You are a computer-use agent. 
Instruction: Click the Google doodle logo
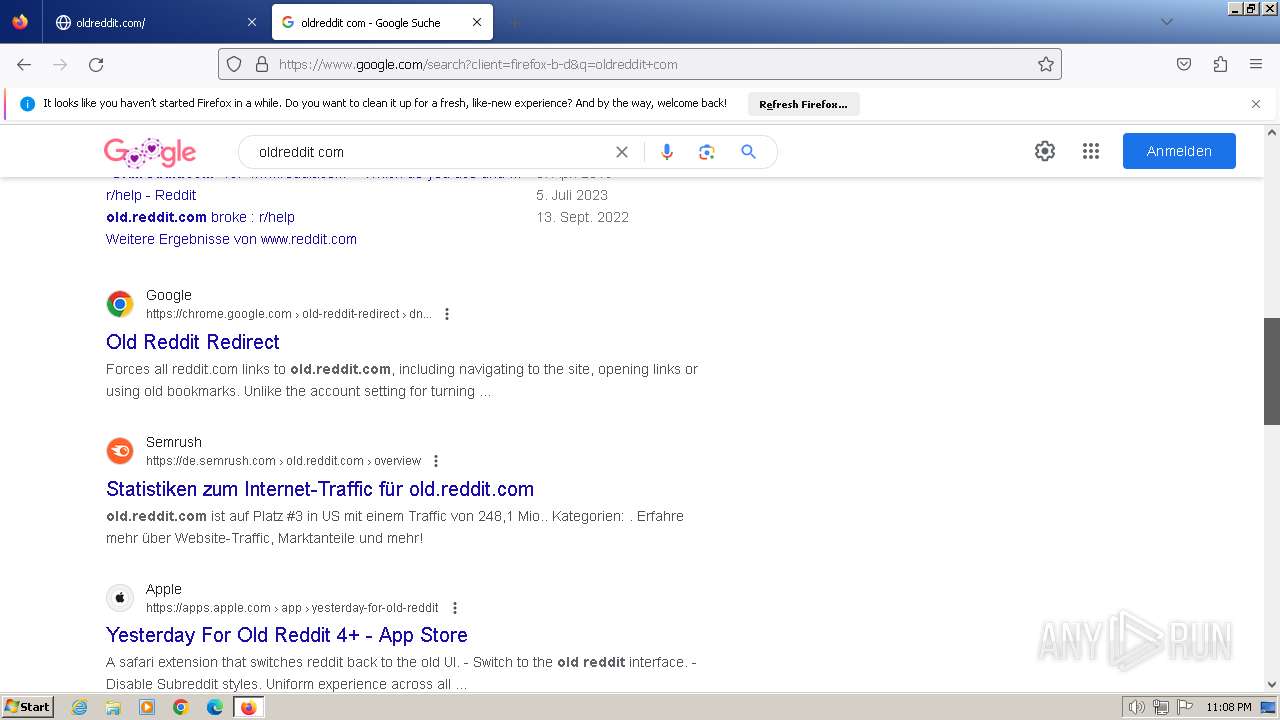(150, 152)
